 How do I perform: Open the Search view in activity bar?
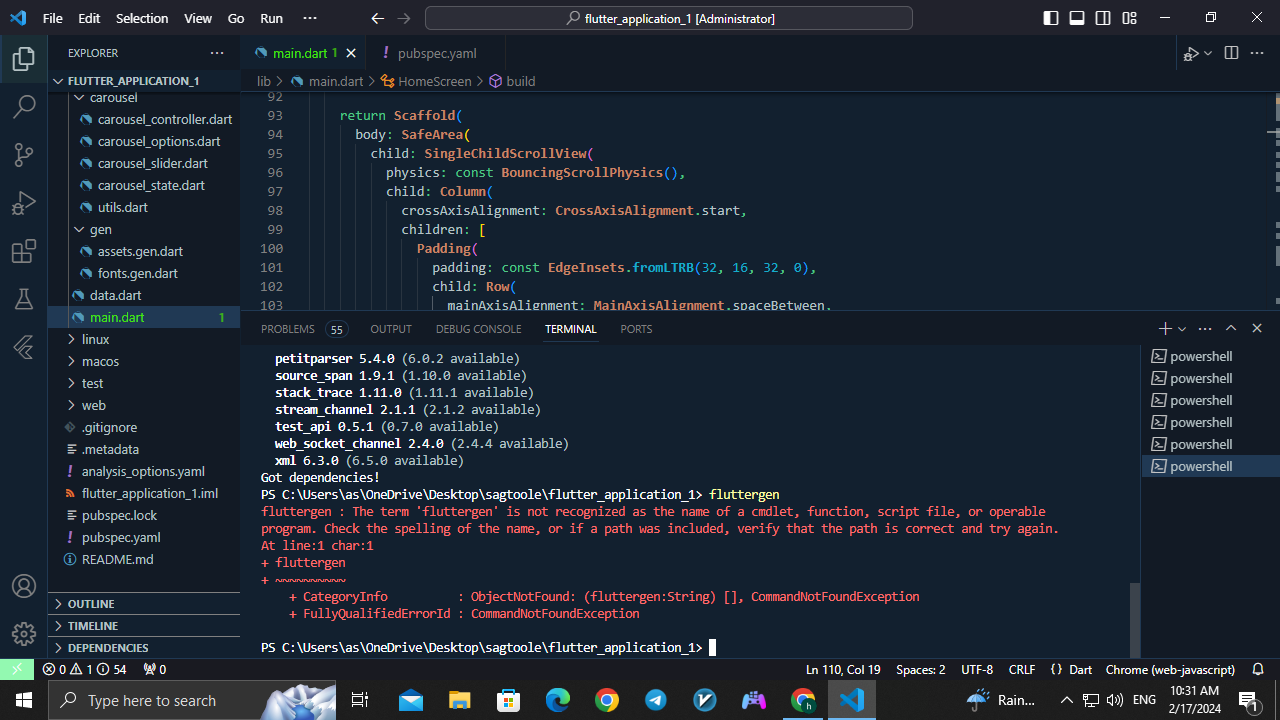pos(24,107)
